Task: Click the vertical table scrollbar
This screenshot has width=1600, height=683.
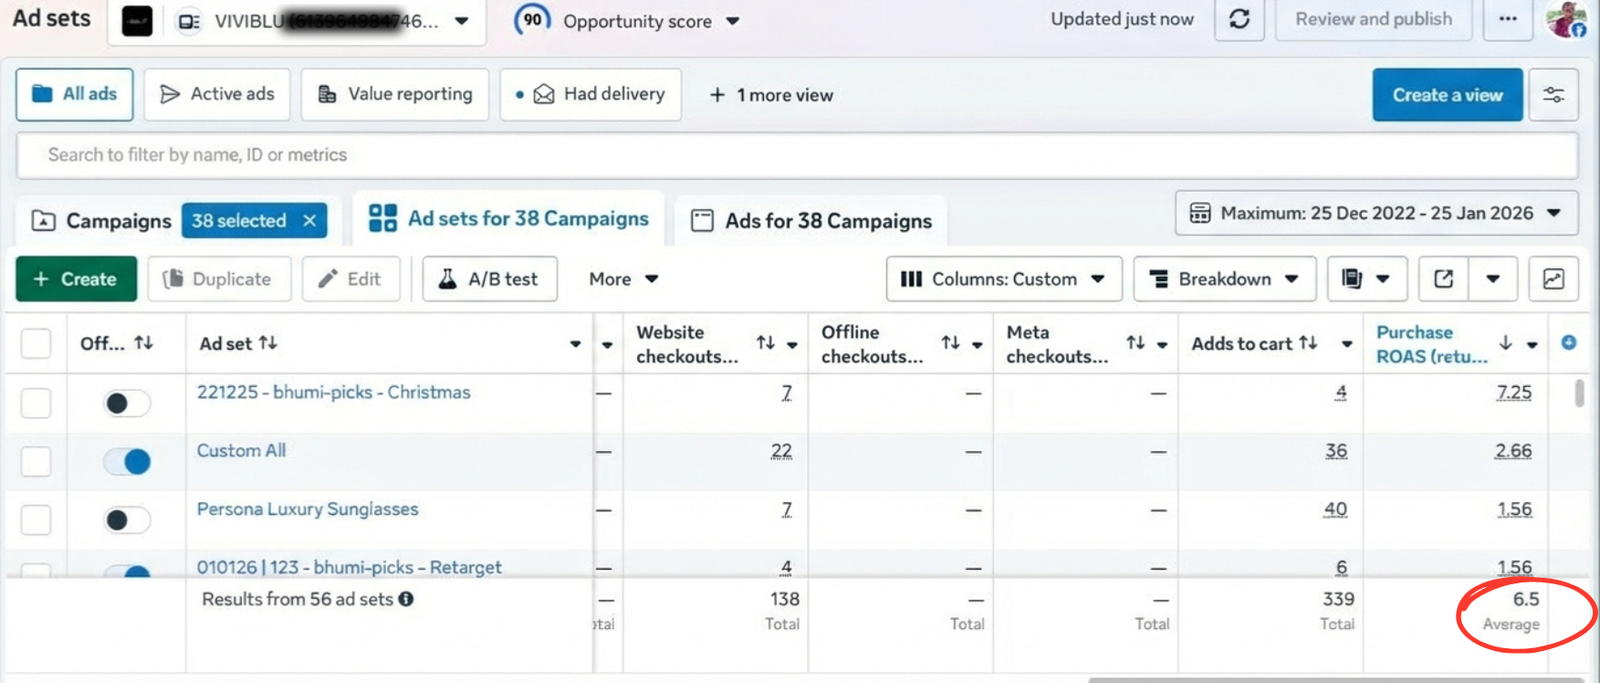Action: point(1580,392)
